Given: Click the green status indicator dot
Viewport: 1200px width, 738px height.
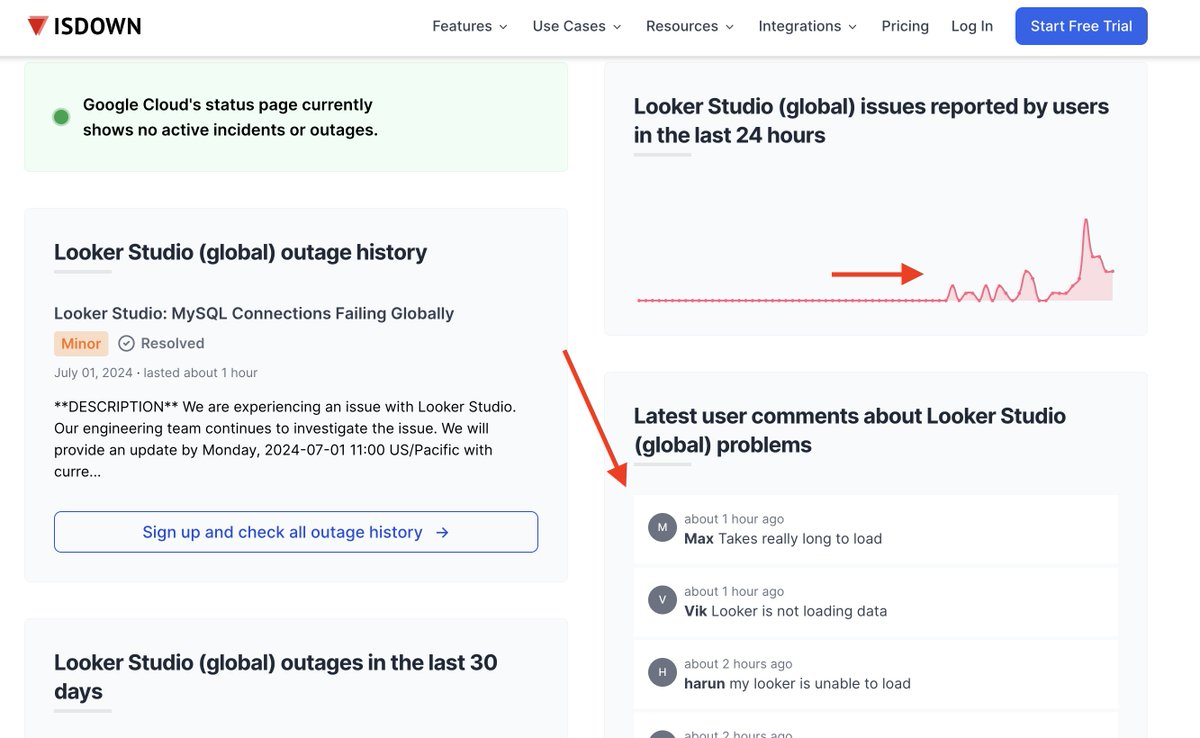Looking at the screenshot, I should coord(61,117).
